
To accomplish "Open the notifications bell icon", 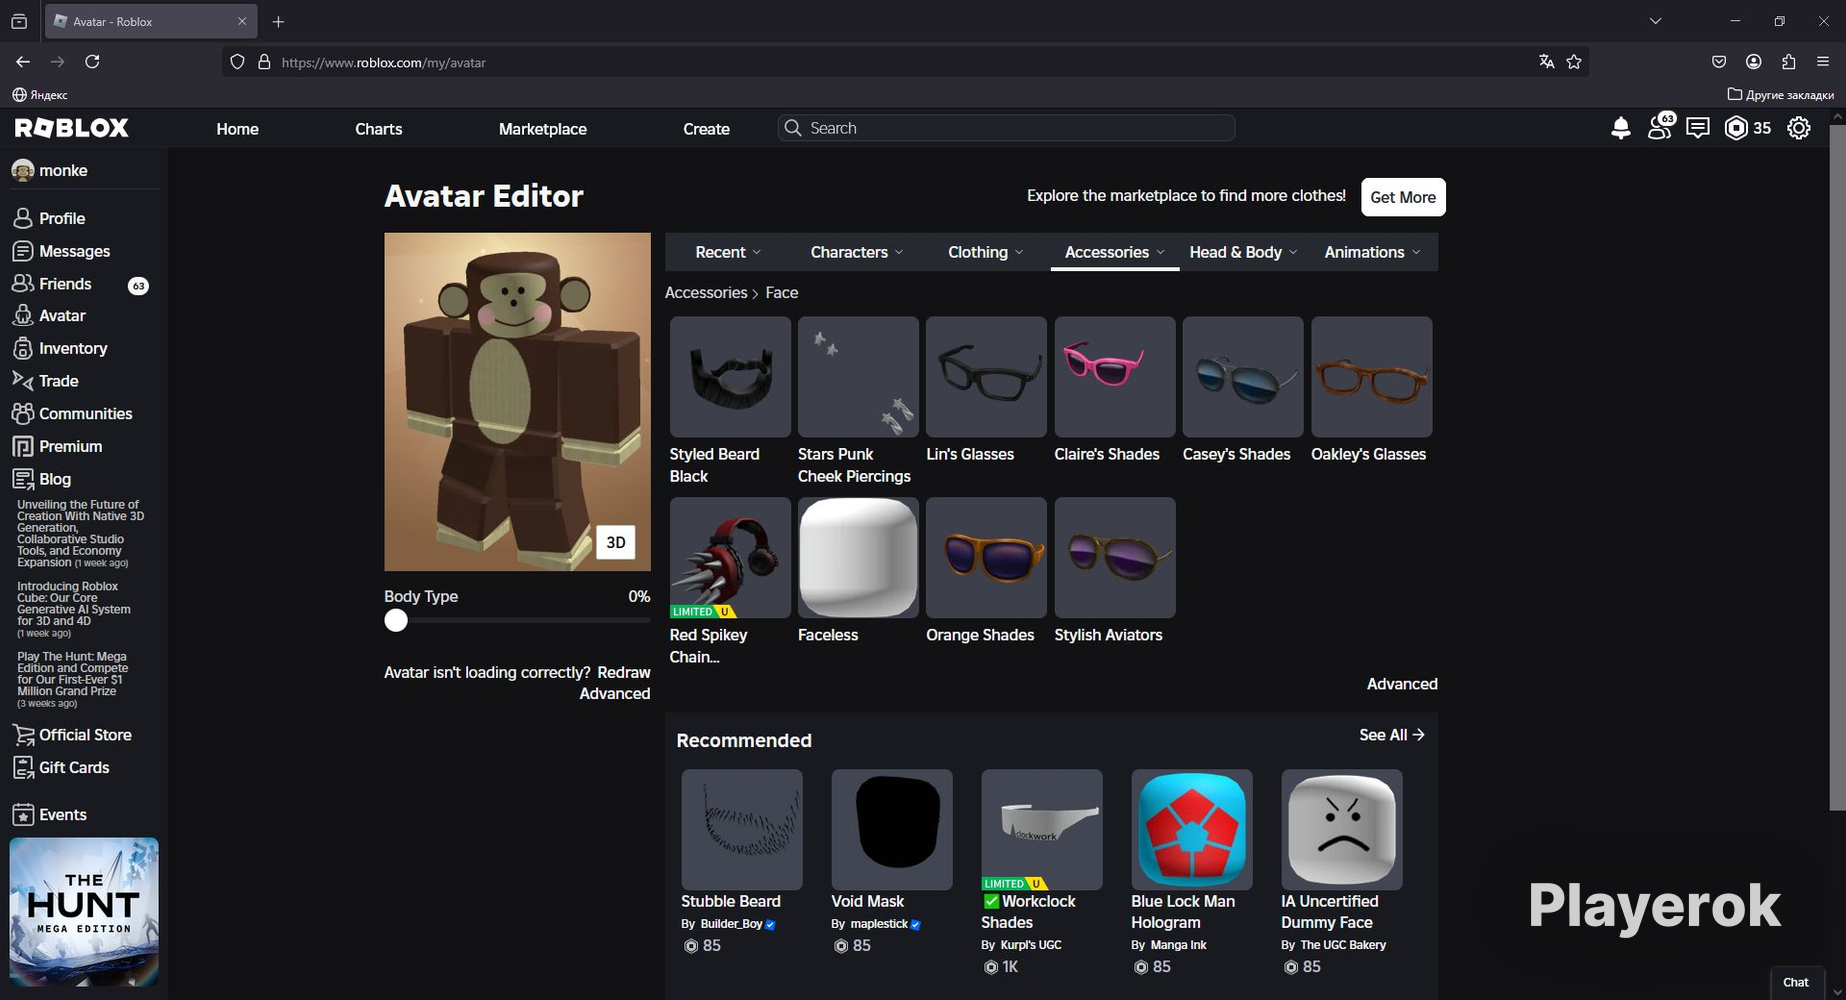I will [x=1621, y=128].
